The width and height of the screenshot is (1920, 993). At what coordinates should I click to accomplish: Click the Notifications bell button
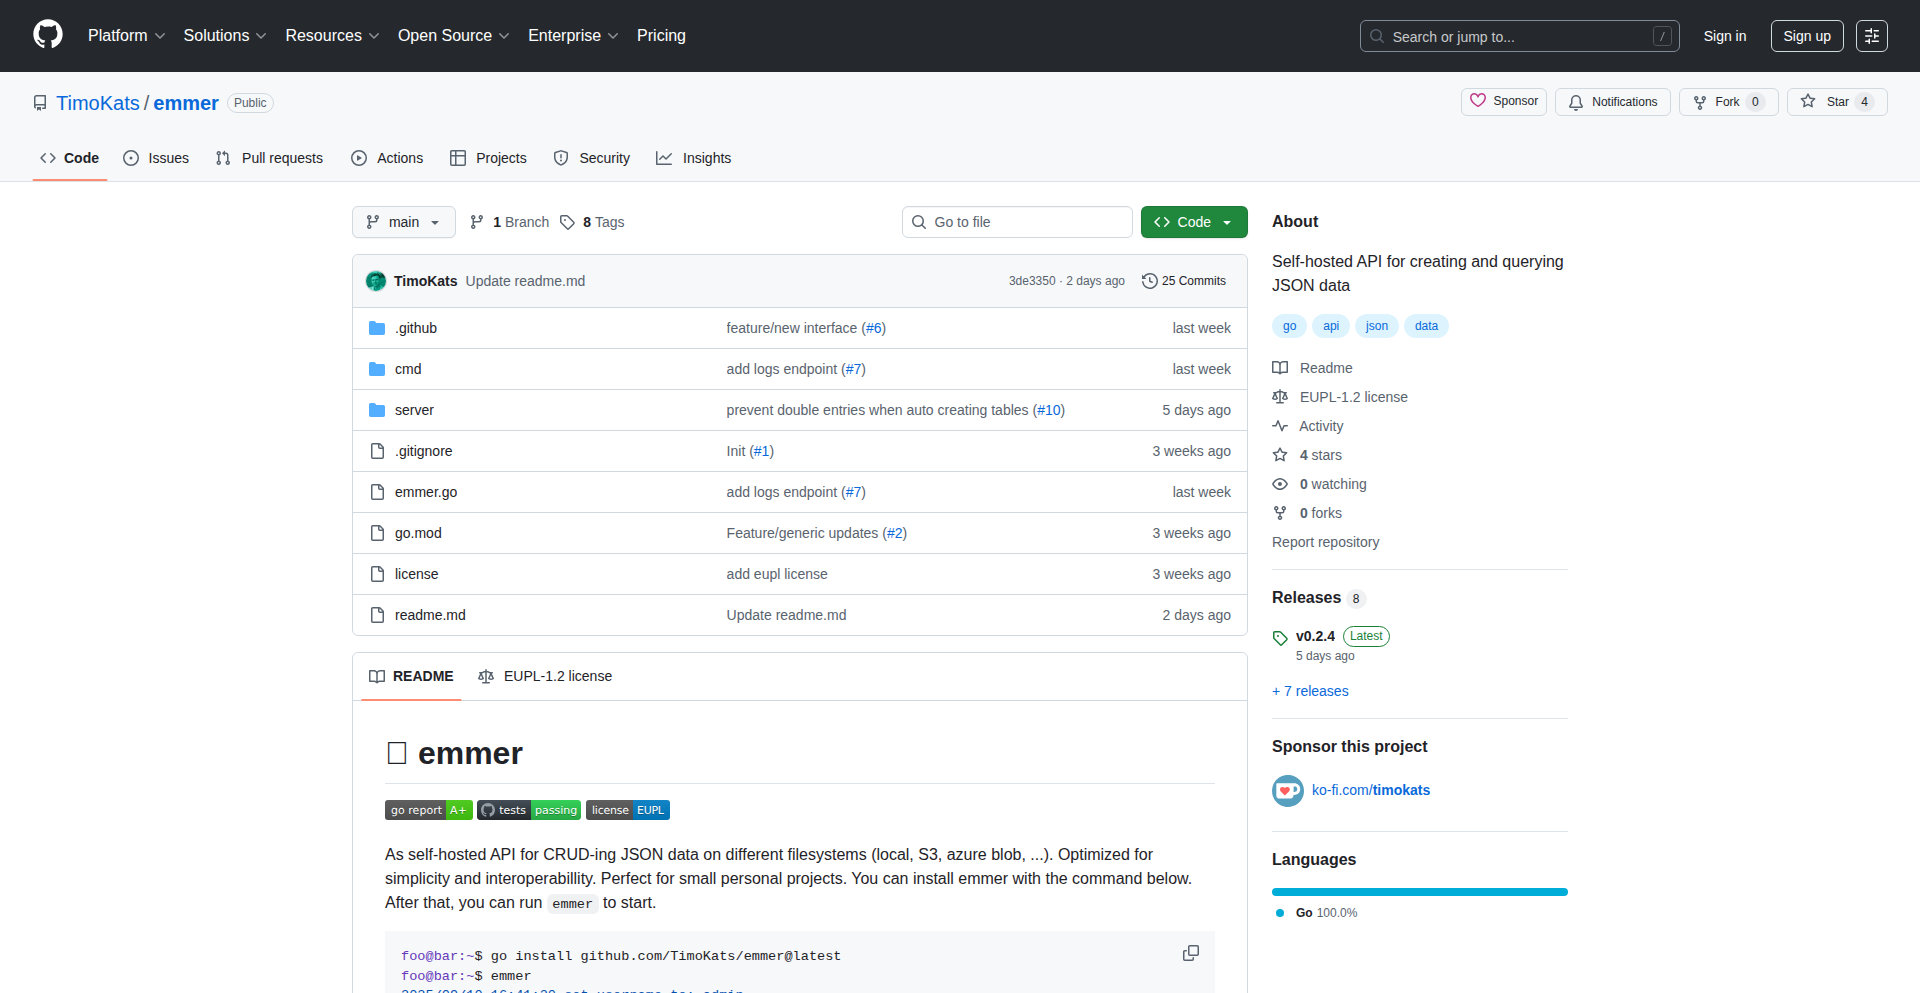coord(1613,102)
